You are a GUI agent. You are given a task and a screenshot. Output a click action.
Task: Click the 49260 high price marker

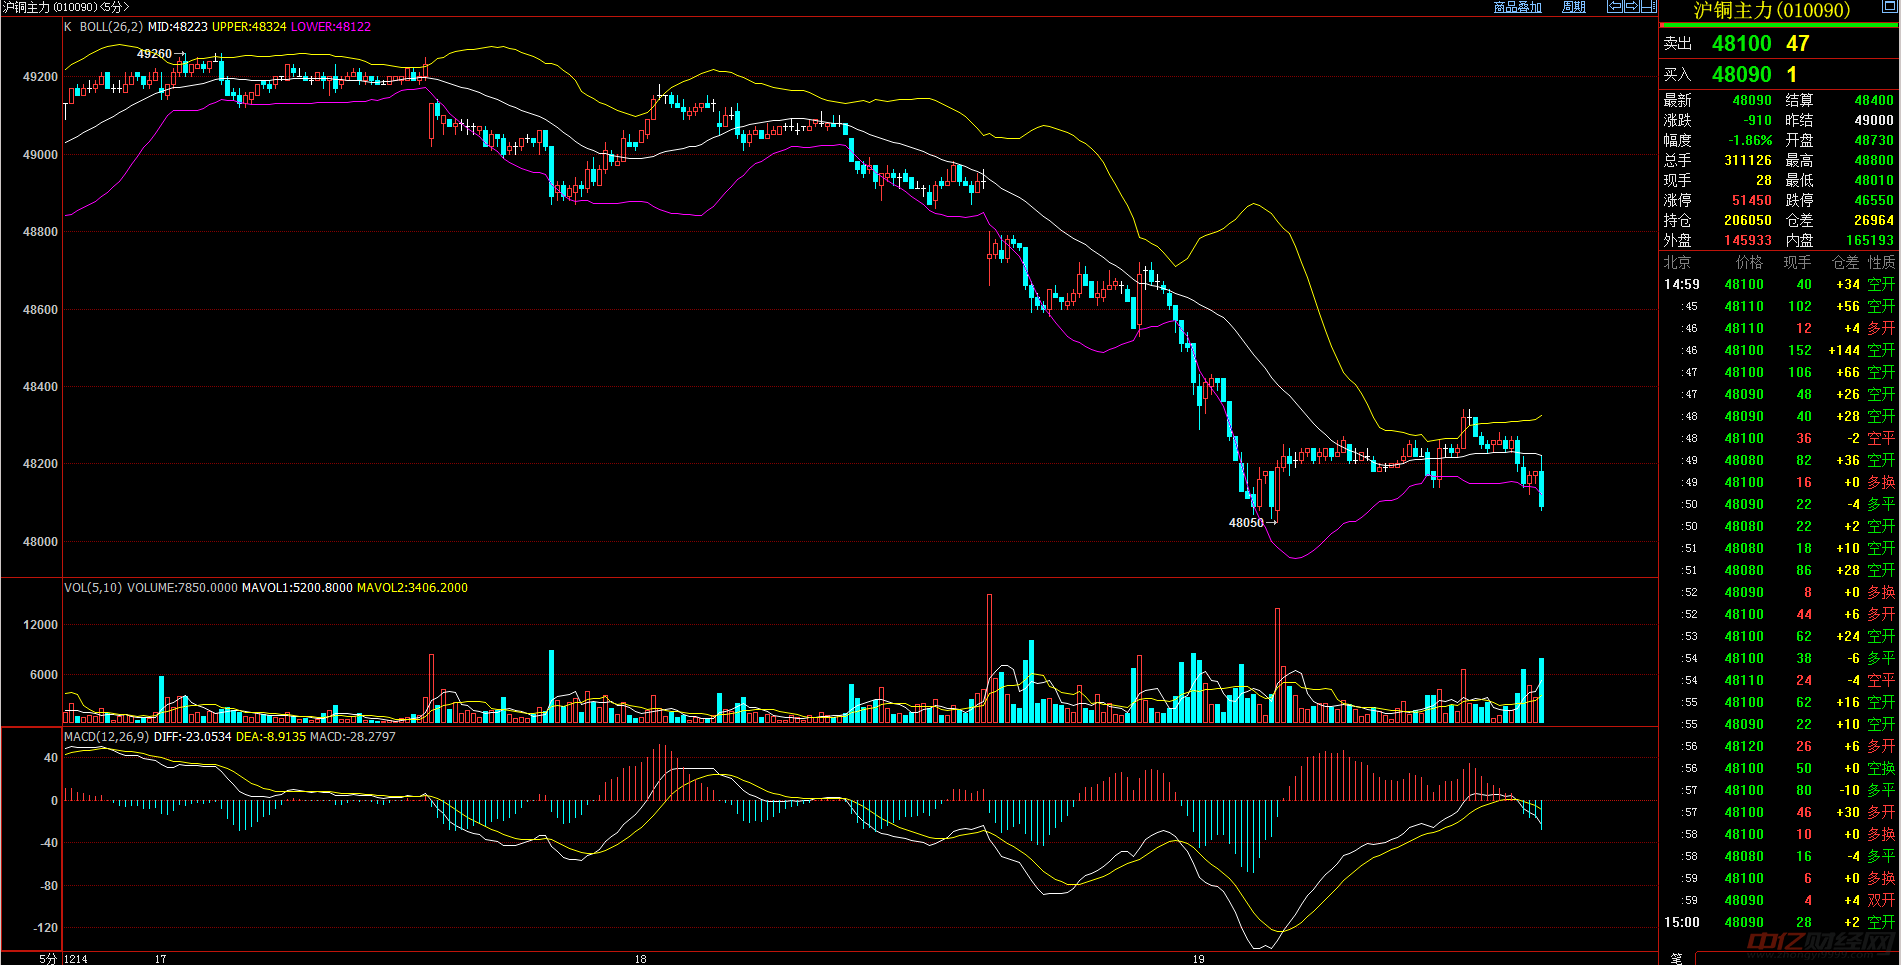tap(154, 54)
